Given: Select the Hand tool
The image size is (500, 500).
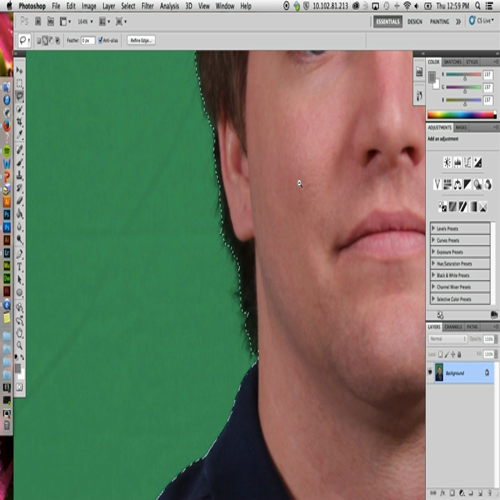Looking at the screenshot, I should pyautogui.click(x=19, y=333).
